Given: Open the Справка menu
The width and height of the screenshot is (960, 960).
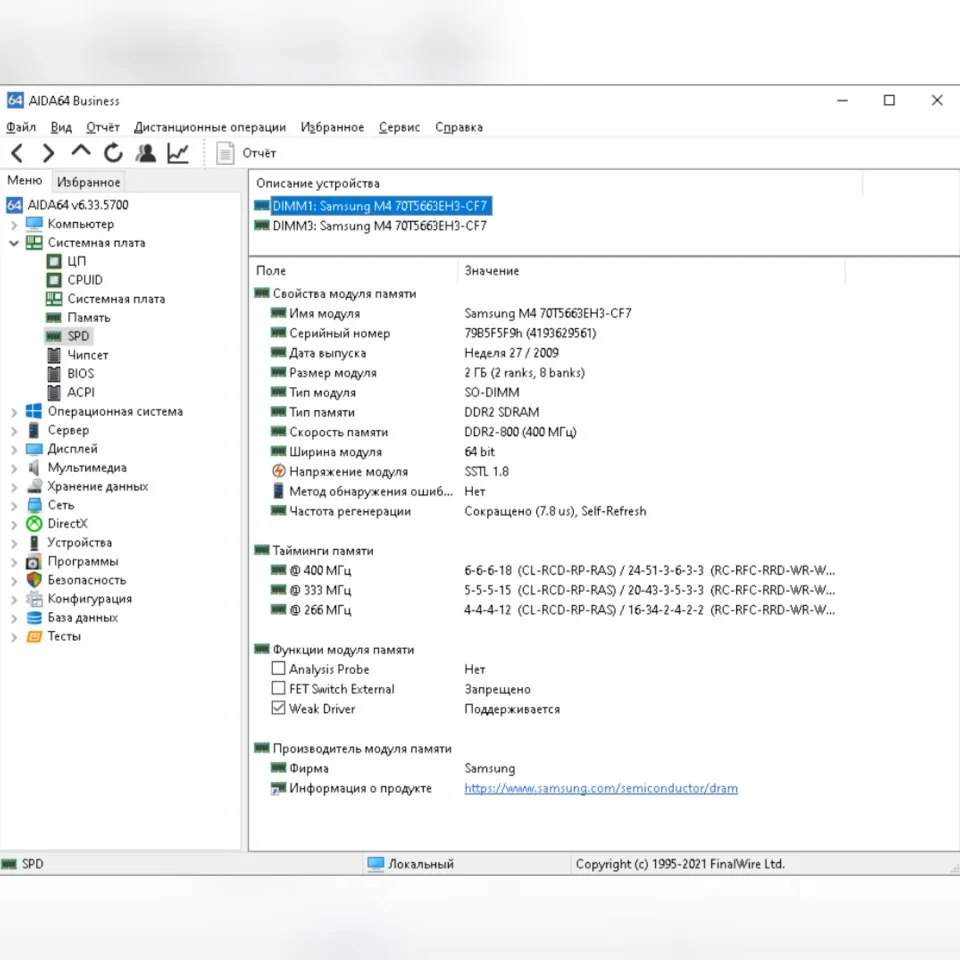Looking at the screenshot, I should click(x=459, y=127).
